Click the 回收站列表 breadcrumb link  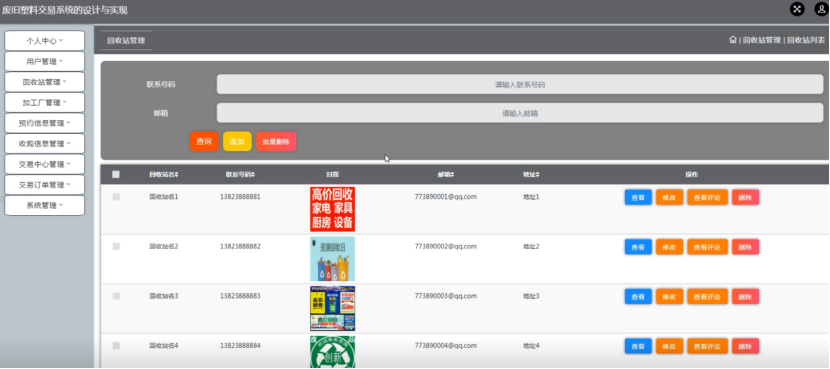tap(806, 40)
